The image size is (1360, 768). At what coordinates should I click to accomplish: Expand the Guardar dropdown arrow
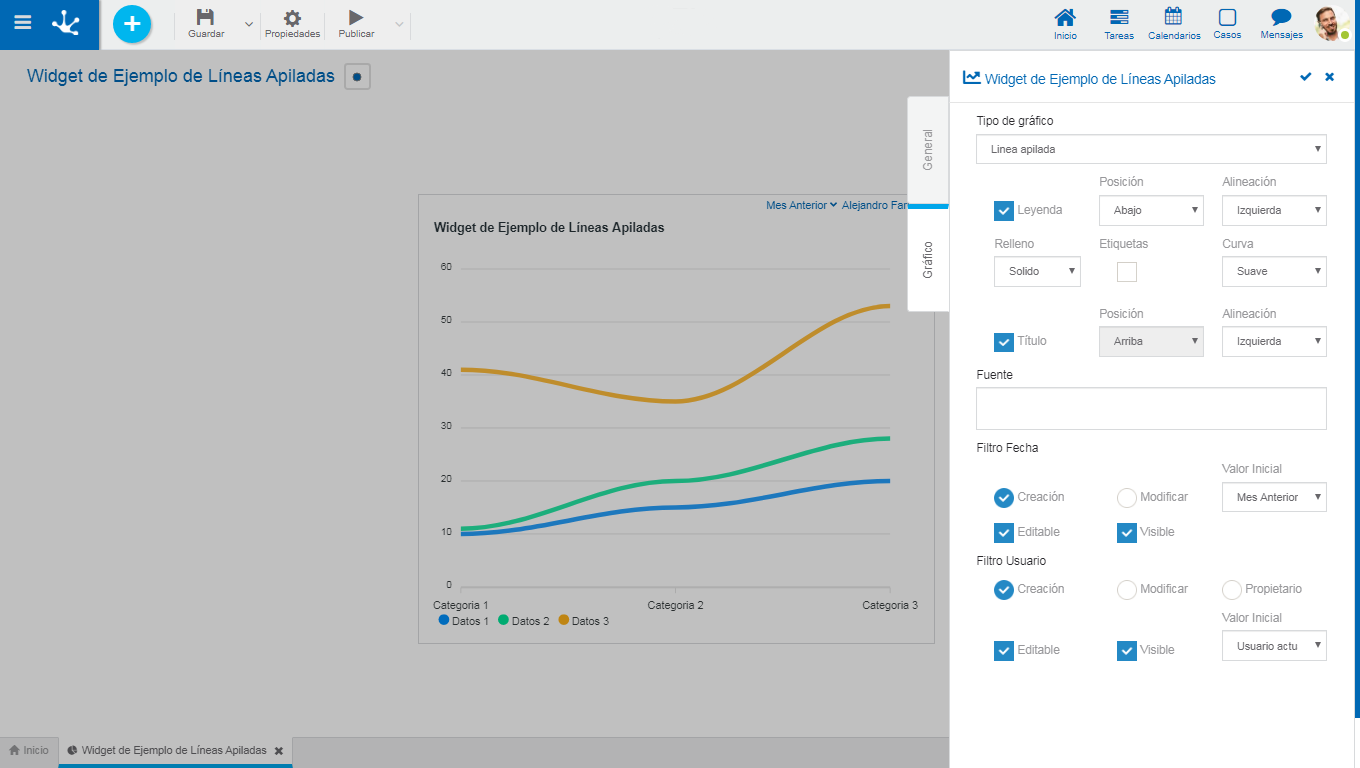(249, 24)
